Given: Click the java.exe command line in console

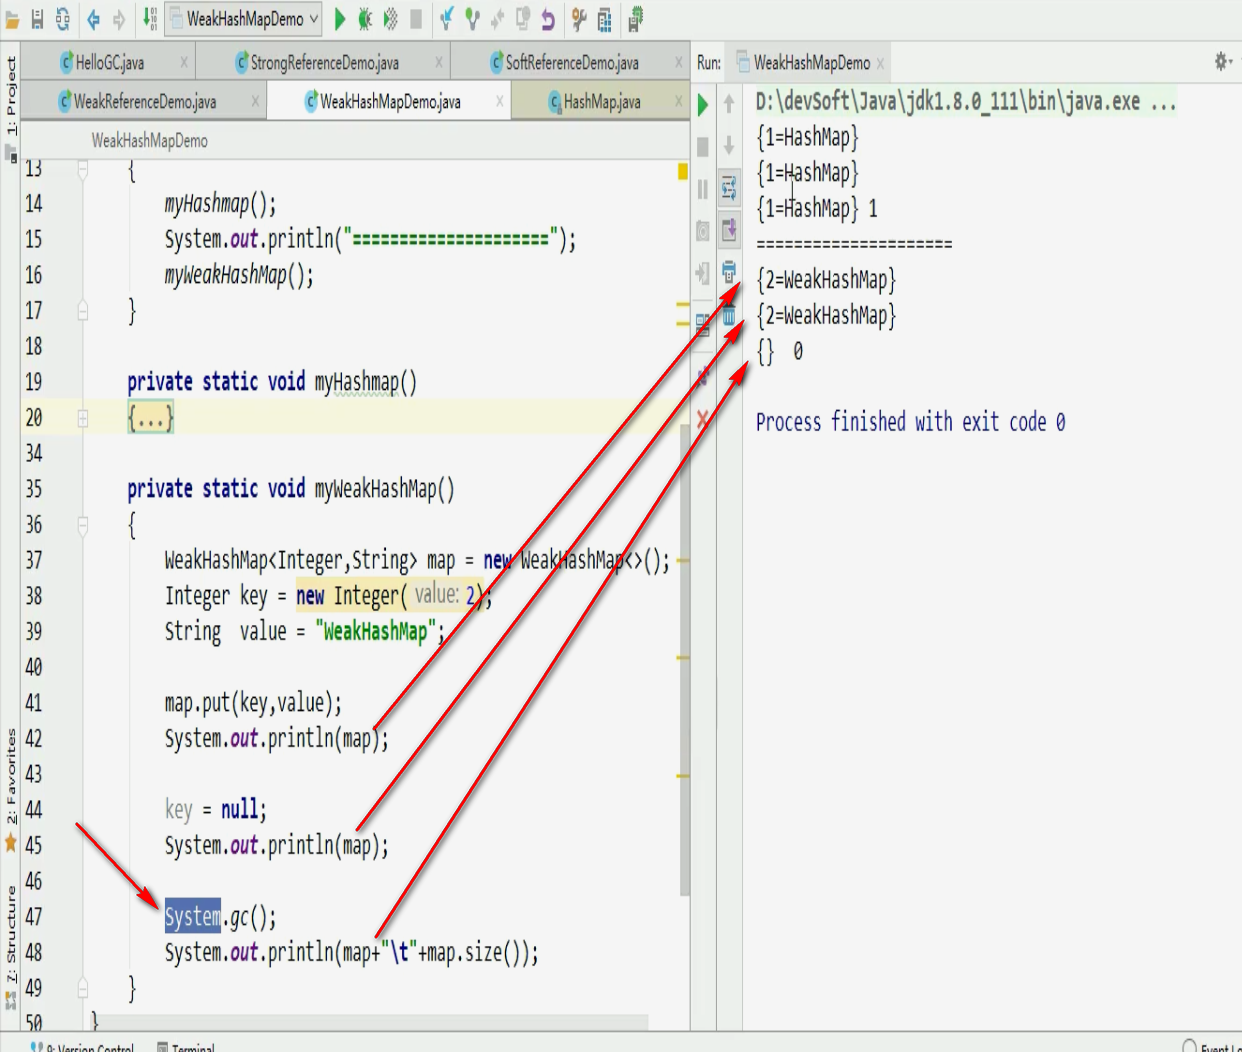Looking at the screenshot, I should (x=966, y=102).
